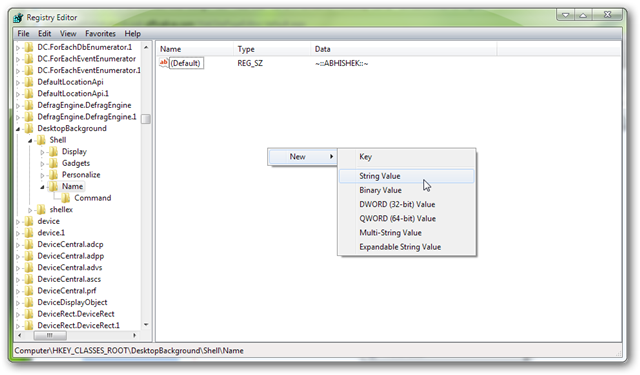640x375 pixels.
Task: Select Expandable String Value option
Action: coord(407,247)
